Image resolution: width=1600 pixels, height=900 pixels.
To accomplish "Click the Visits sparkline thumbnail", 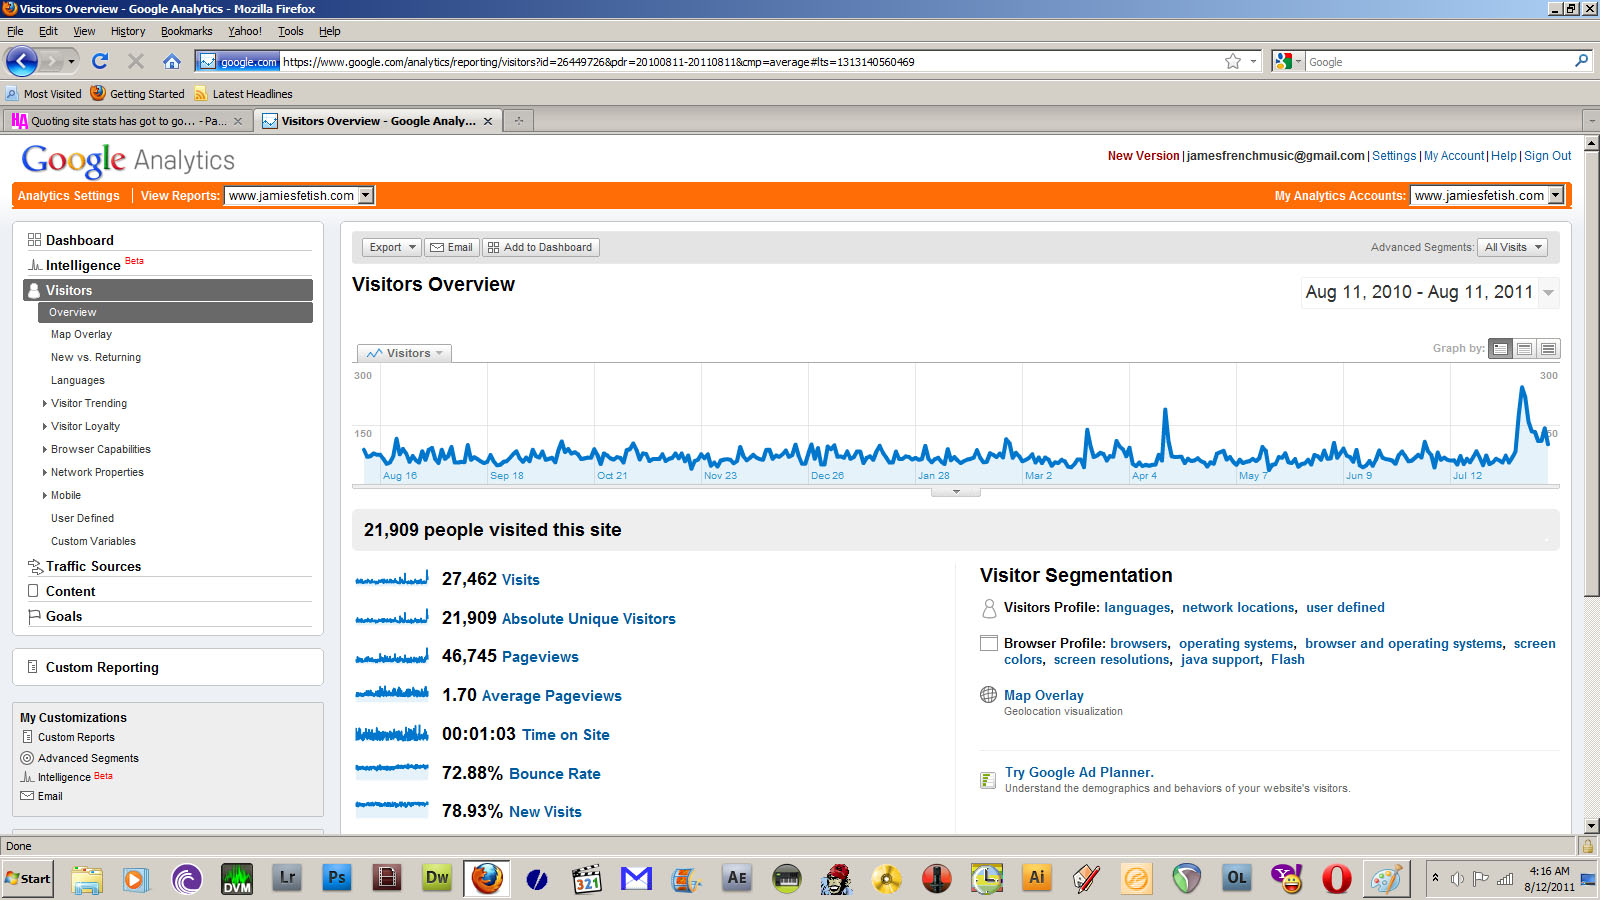I will pos(392,579).
